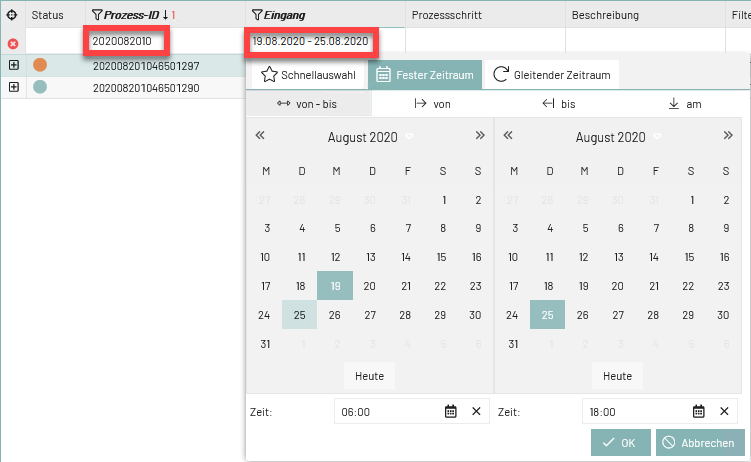Click Prozess-ID cell 202008201046501290
751x462 pixels.
pyautogui.click(x=146, y=88)
